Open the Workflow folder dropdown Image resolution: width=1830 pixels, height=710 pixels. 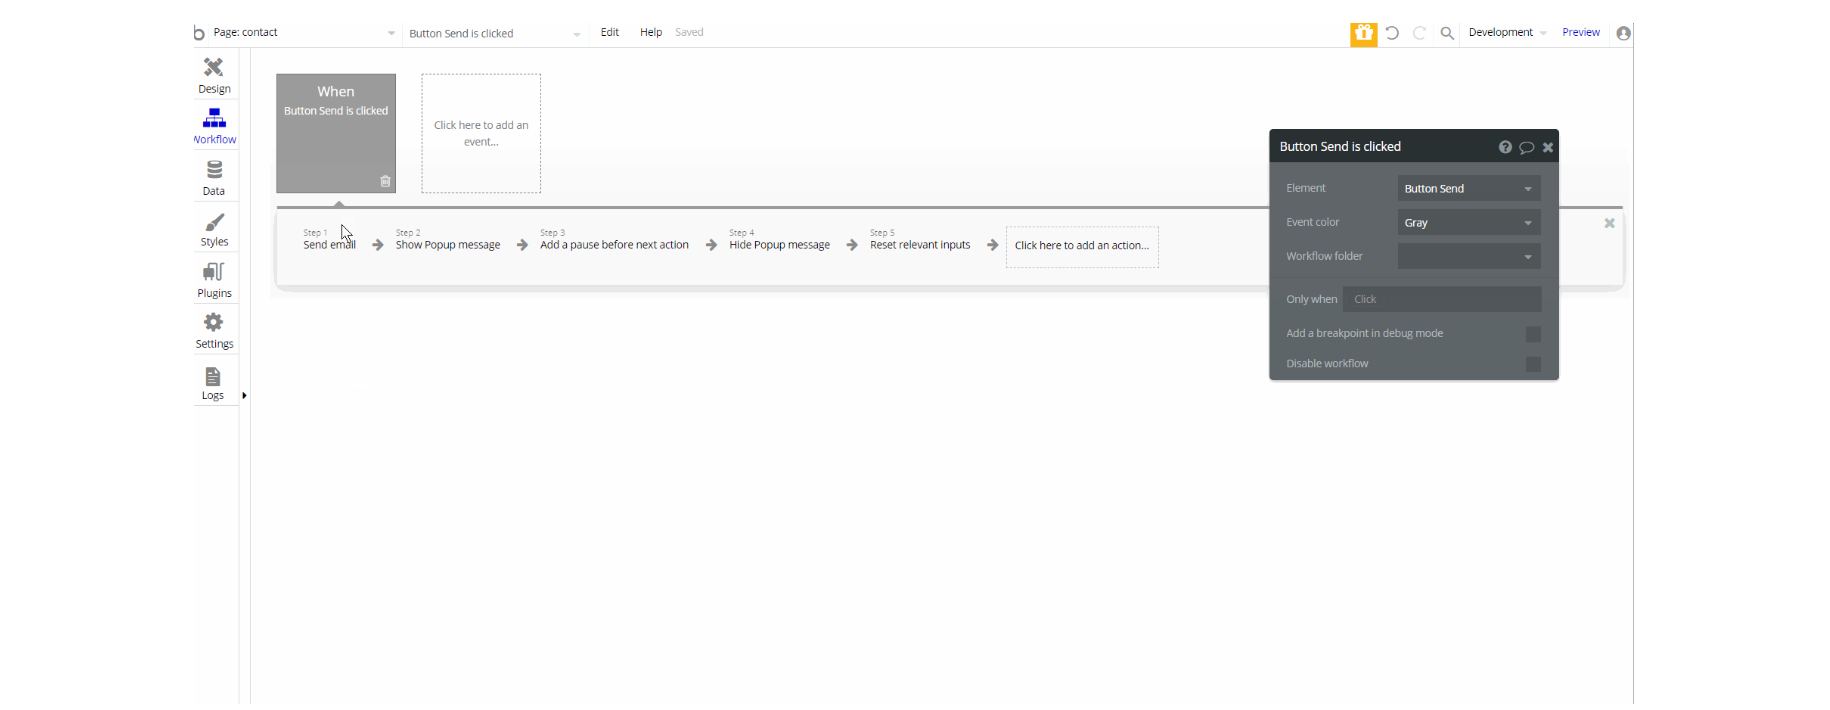(x=1469, y=257)
